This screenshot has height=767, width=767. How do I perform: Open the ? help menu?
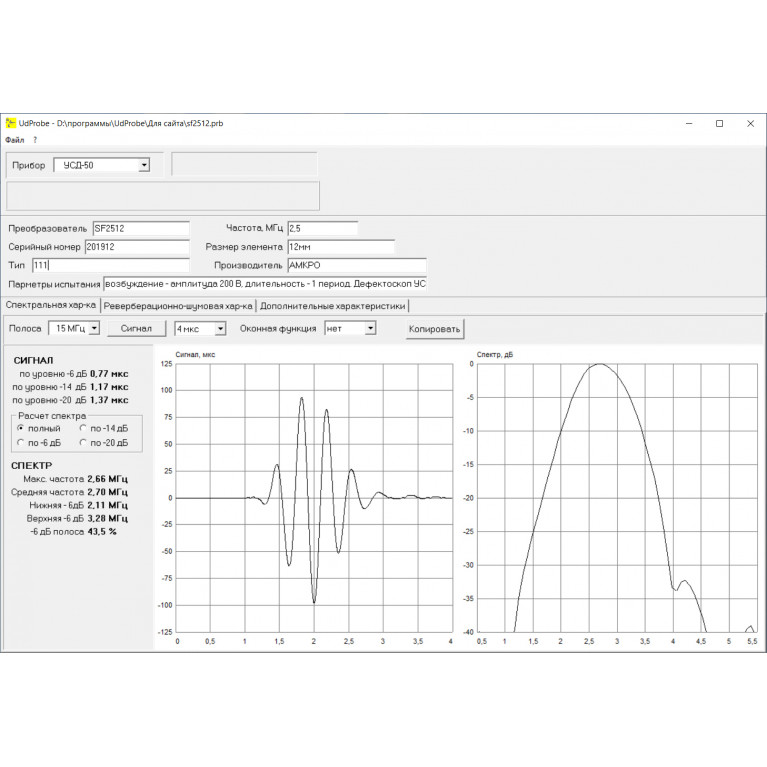pos(35,140)
